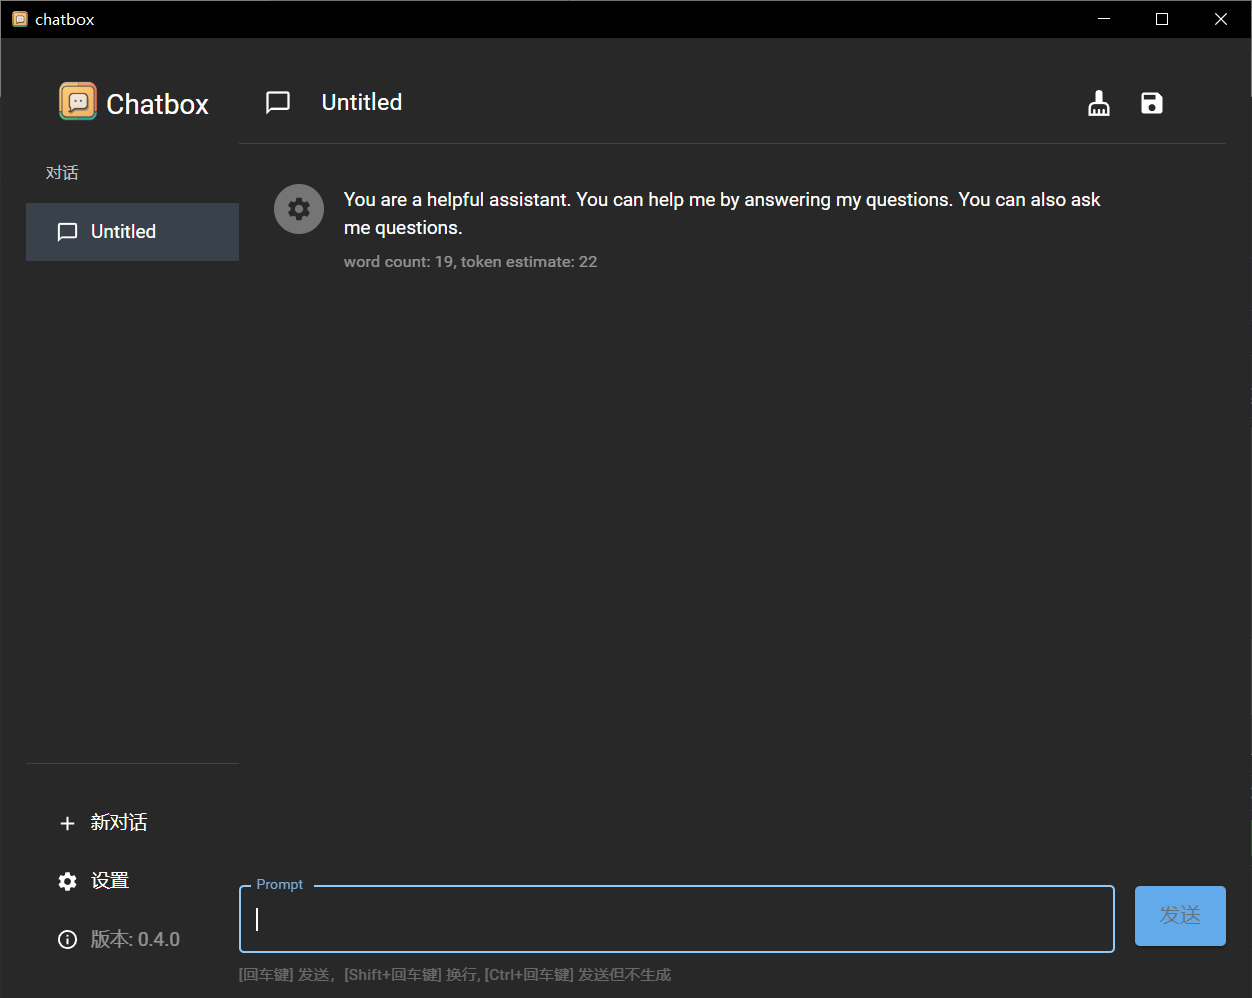The height and width of the screenshot is (998, 1252).
Task: Focus the Prompt input field
Action: click(677, 919)
